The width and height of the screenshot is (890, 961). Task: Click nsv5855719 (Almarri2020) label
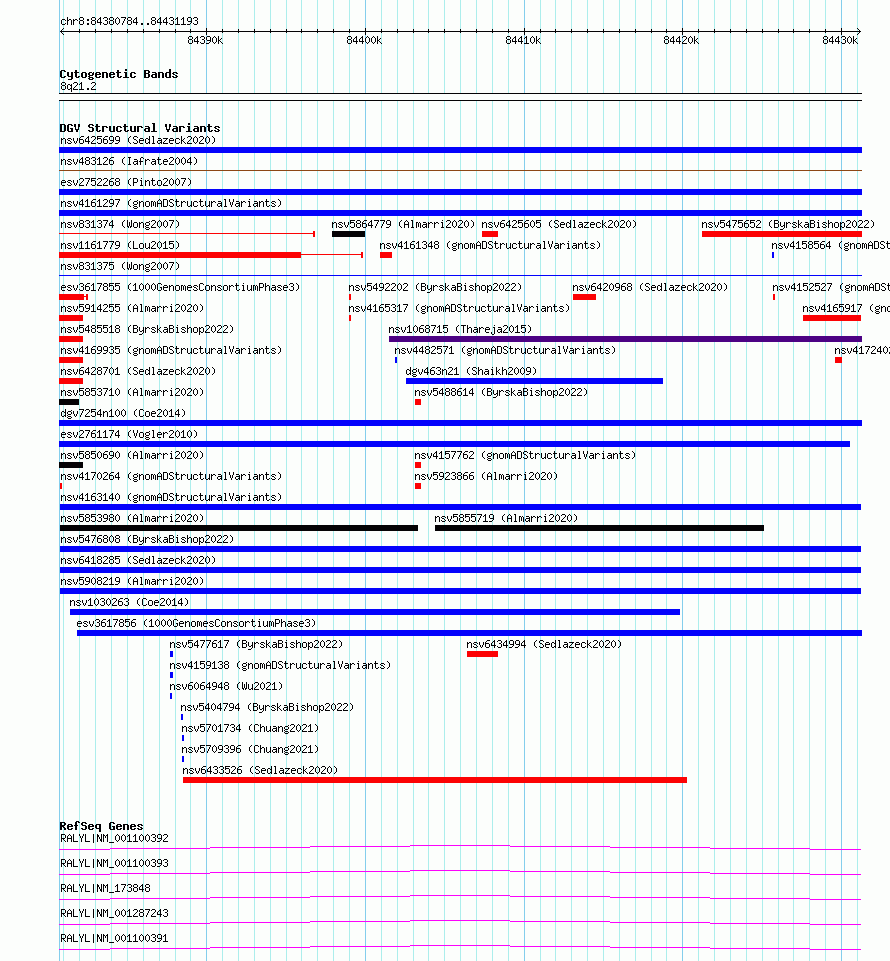point(506,518)
